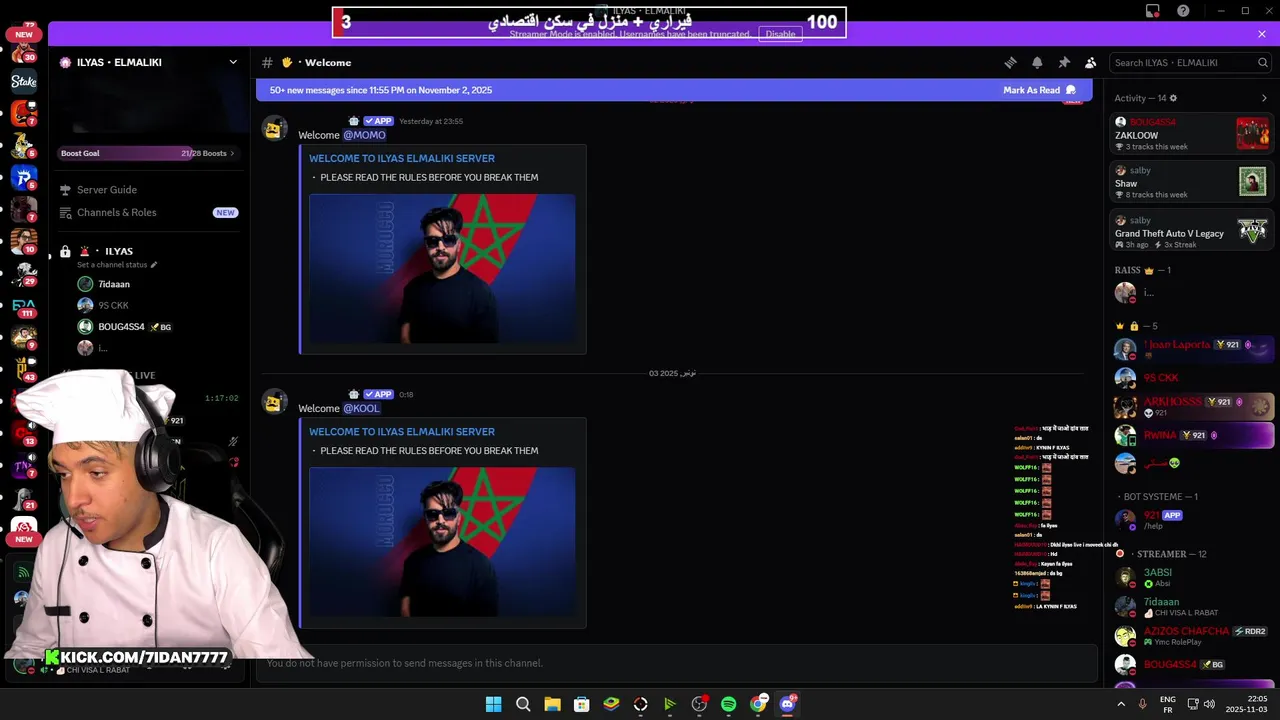
Task: Select user 7idaaan in voice channel
Action: pos(114,284)
